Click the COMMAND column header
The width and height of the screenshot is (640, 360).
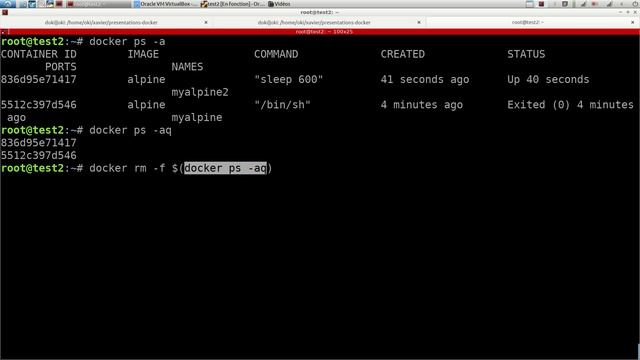point(276,54)
